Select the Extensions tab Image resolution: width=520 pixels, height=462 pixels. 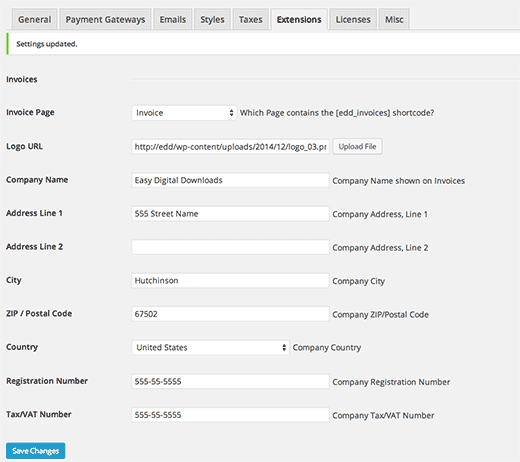299,19
